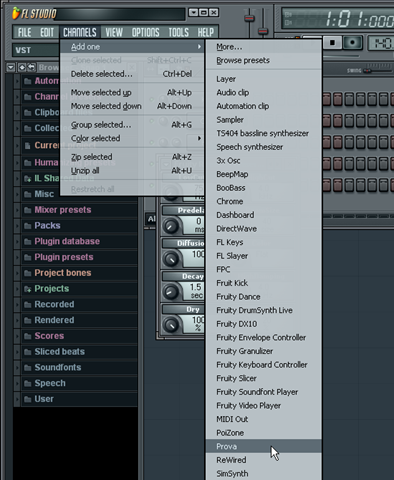This screenshot has height=480, width=394.
Task: Add a 3x Osc channel
Action: click(x=263, y=161)
